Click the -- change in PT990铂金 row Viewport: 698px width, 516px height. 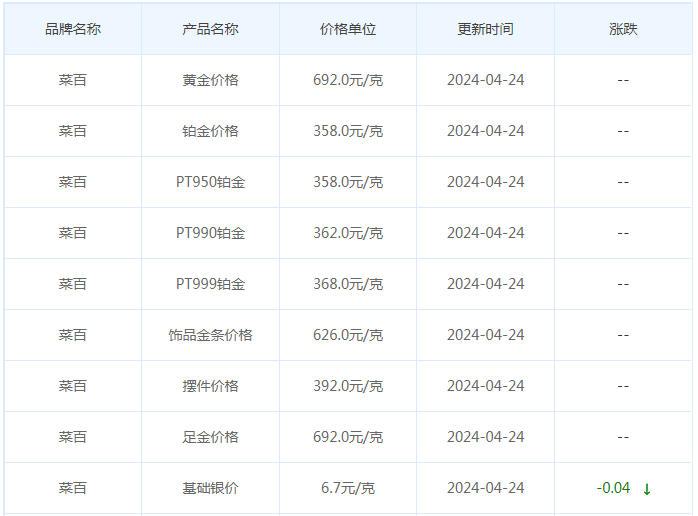click(623, 233)
